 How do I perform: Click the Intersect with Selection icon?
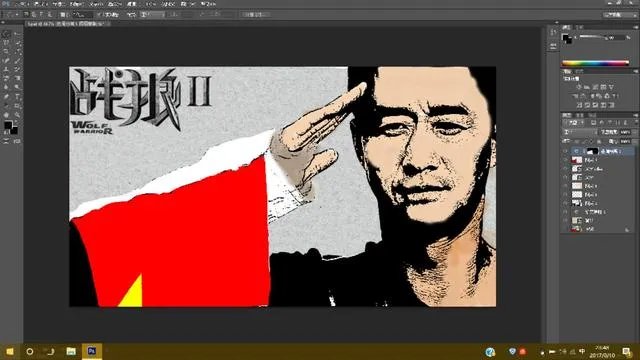tap(49, 15)
